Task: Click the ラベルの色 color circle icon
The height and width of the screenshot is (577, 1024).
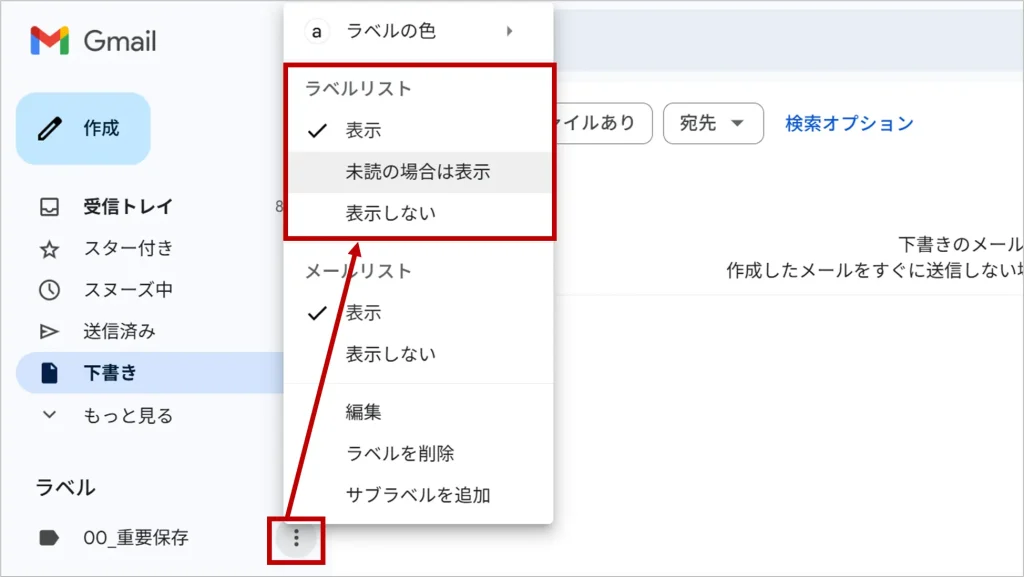Action: coord(317,32)
